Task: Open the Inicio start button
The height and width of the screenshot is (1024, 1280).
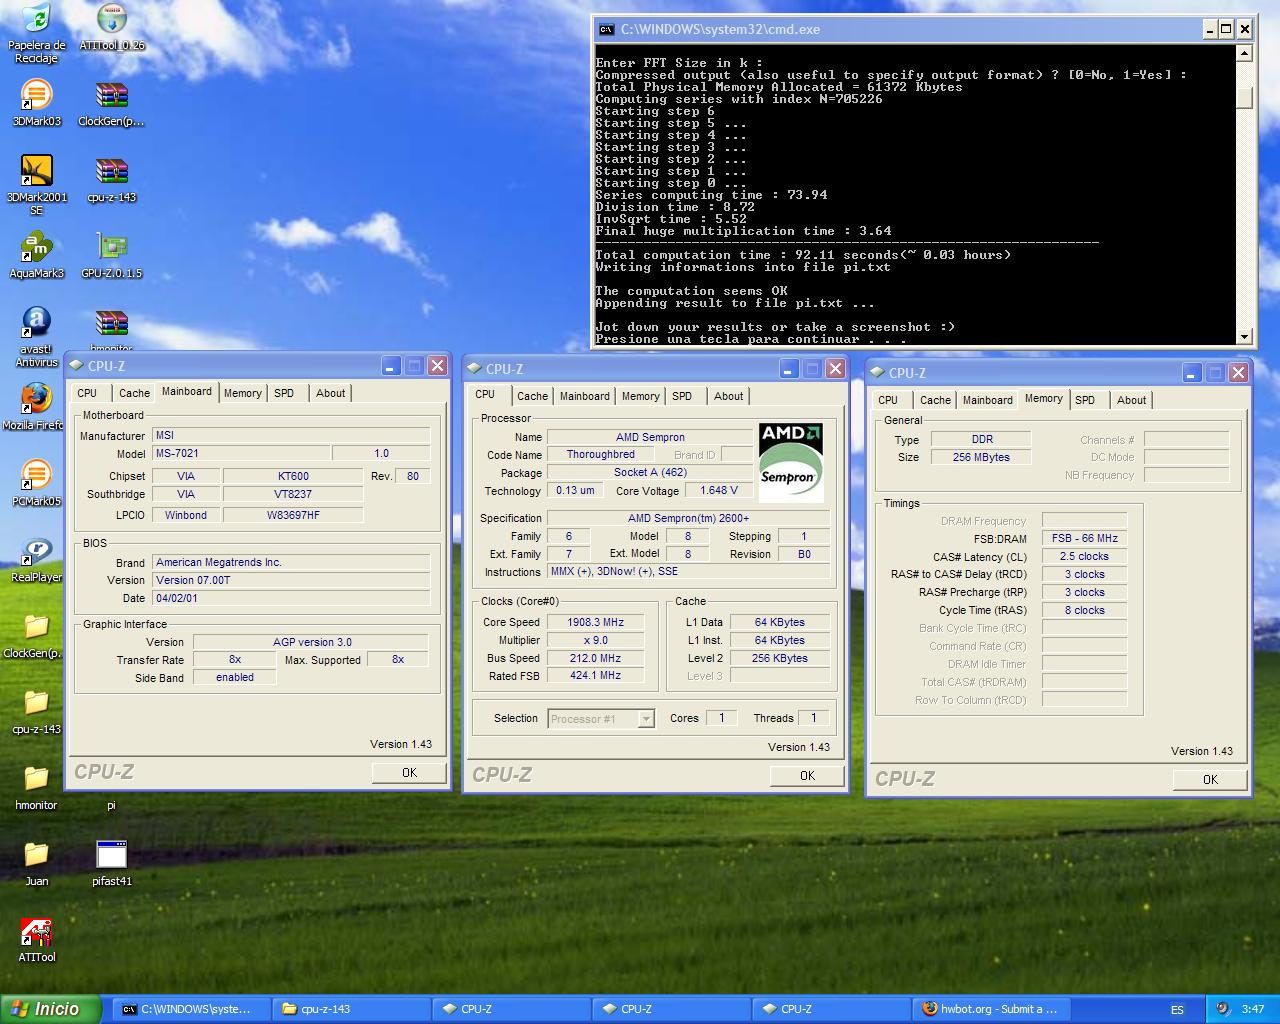Action: click(x=51, y=1009)
